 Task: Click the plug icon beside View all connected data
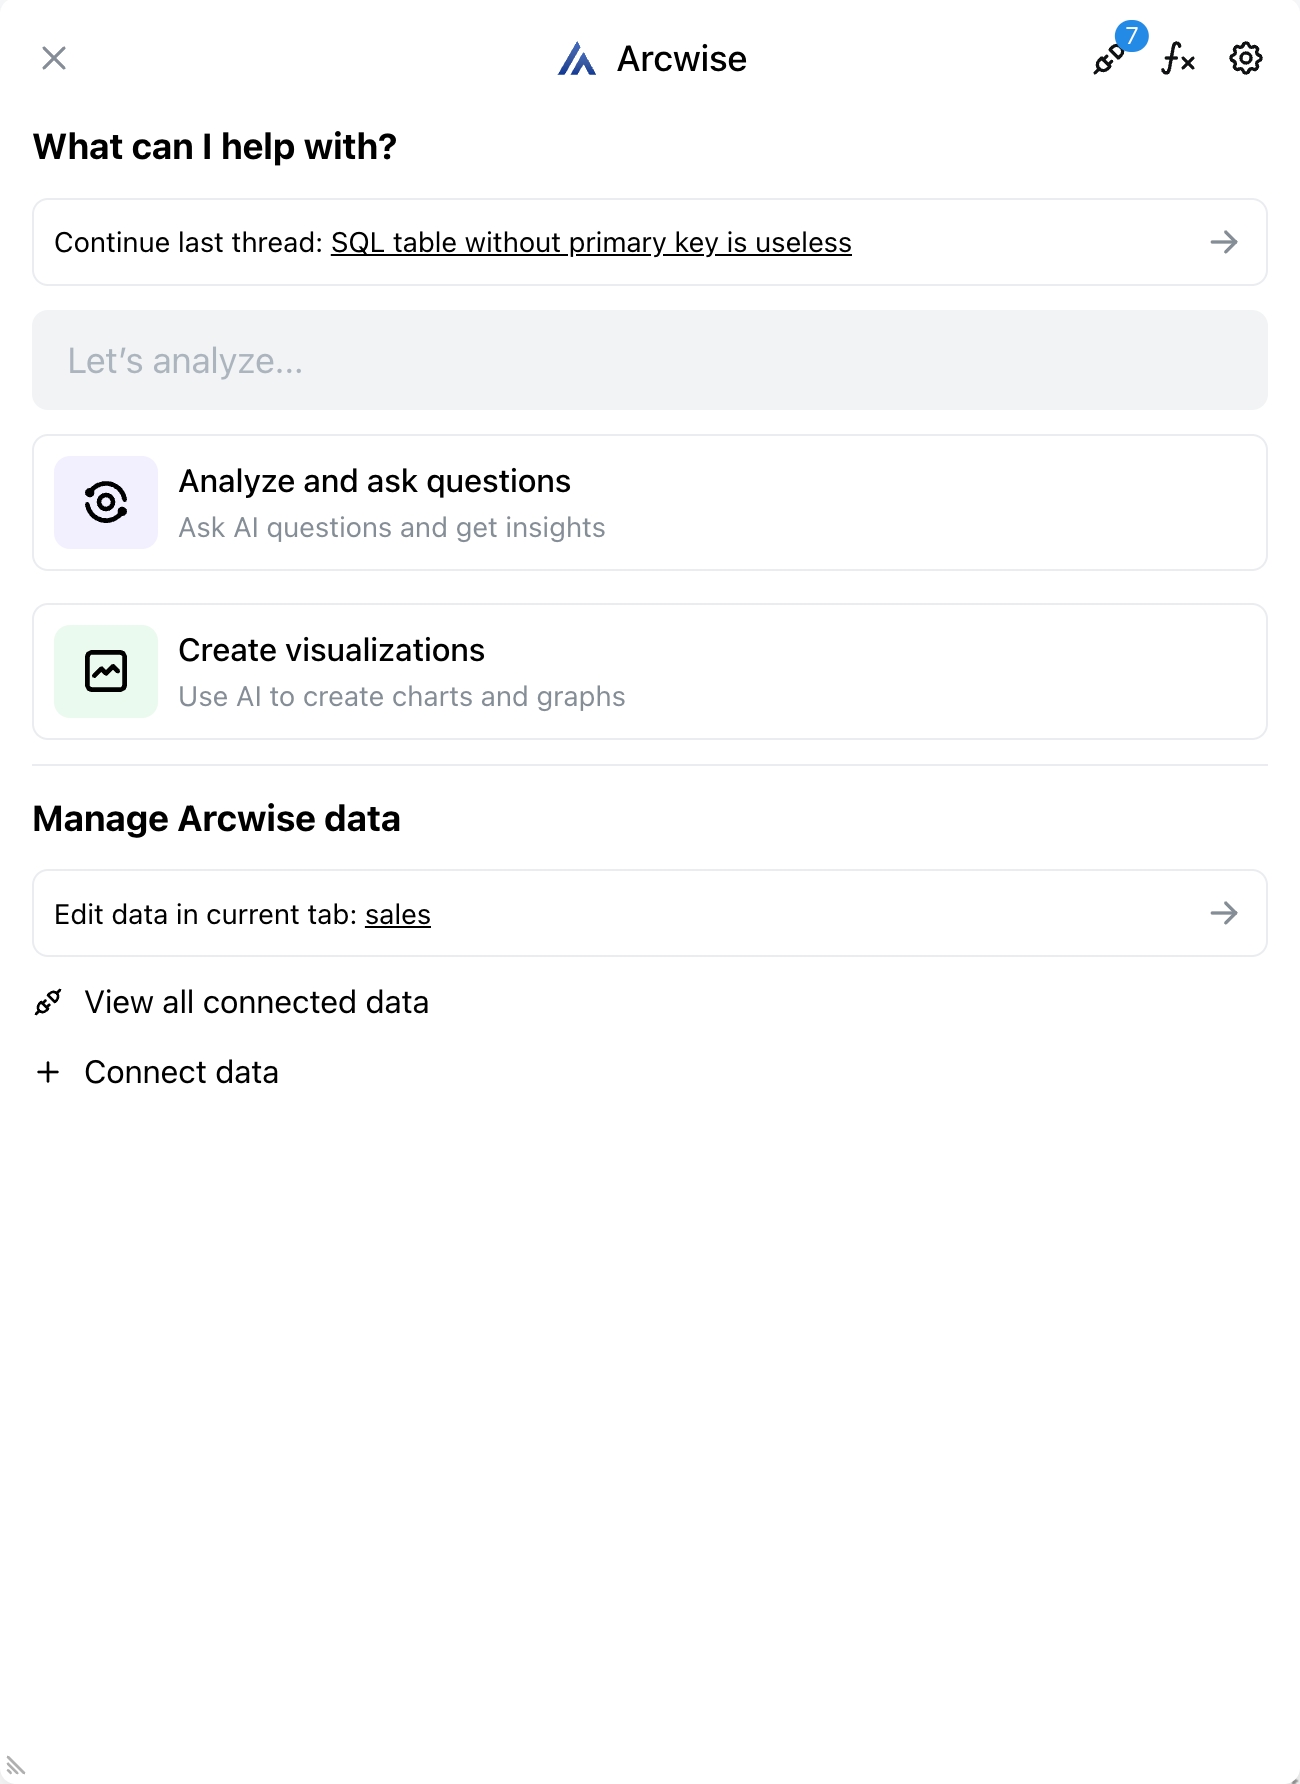coord(48,1002)
